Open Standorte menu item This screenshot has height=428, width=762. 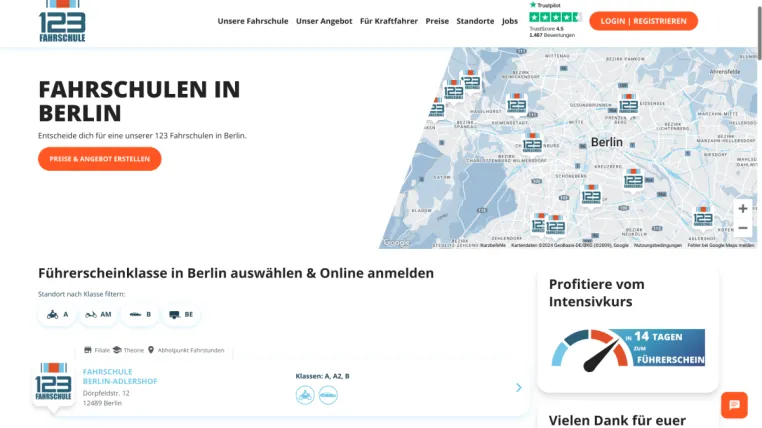(475, 21)
